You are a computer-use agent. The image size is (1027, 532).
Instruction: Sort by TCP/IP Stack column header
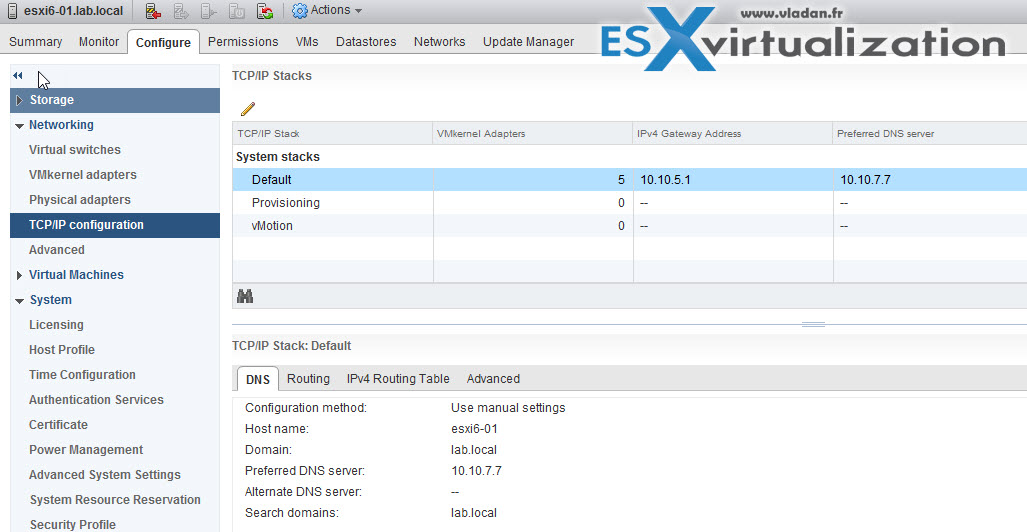coord(333,134)
